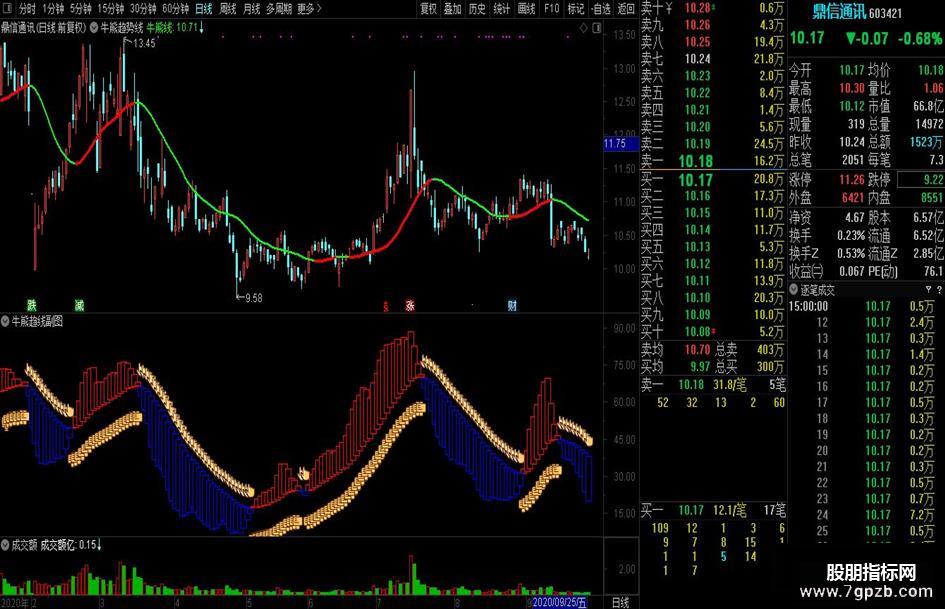The image size is (945, 609).
Task: Click the red $ marker below the chart
Action: (386, 306)
